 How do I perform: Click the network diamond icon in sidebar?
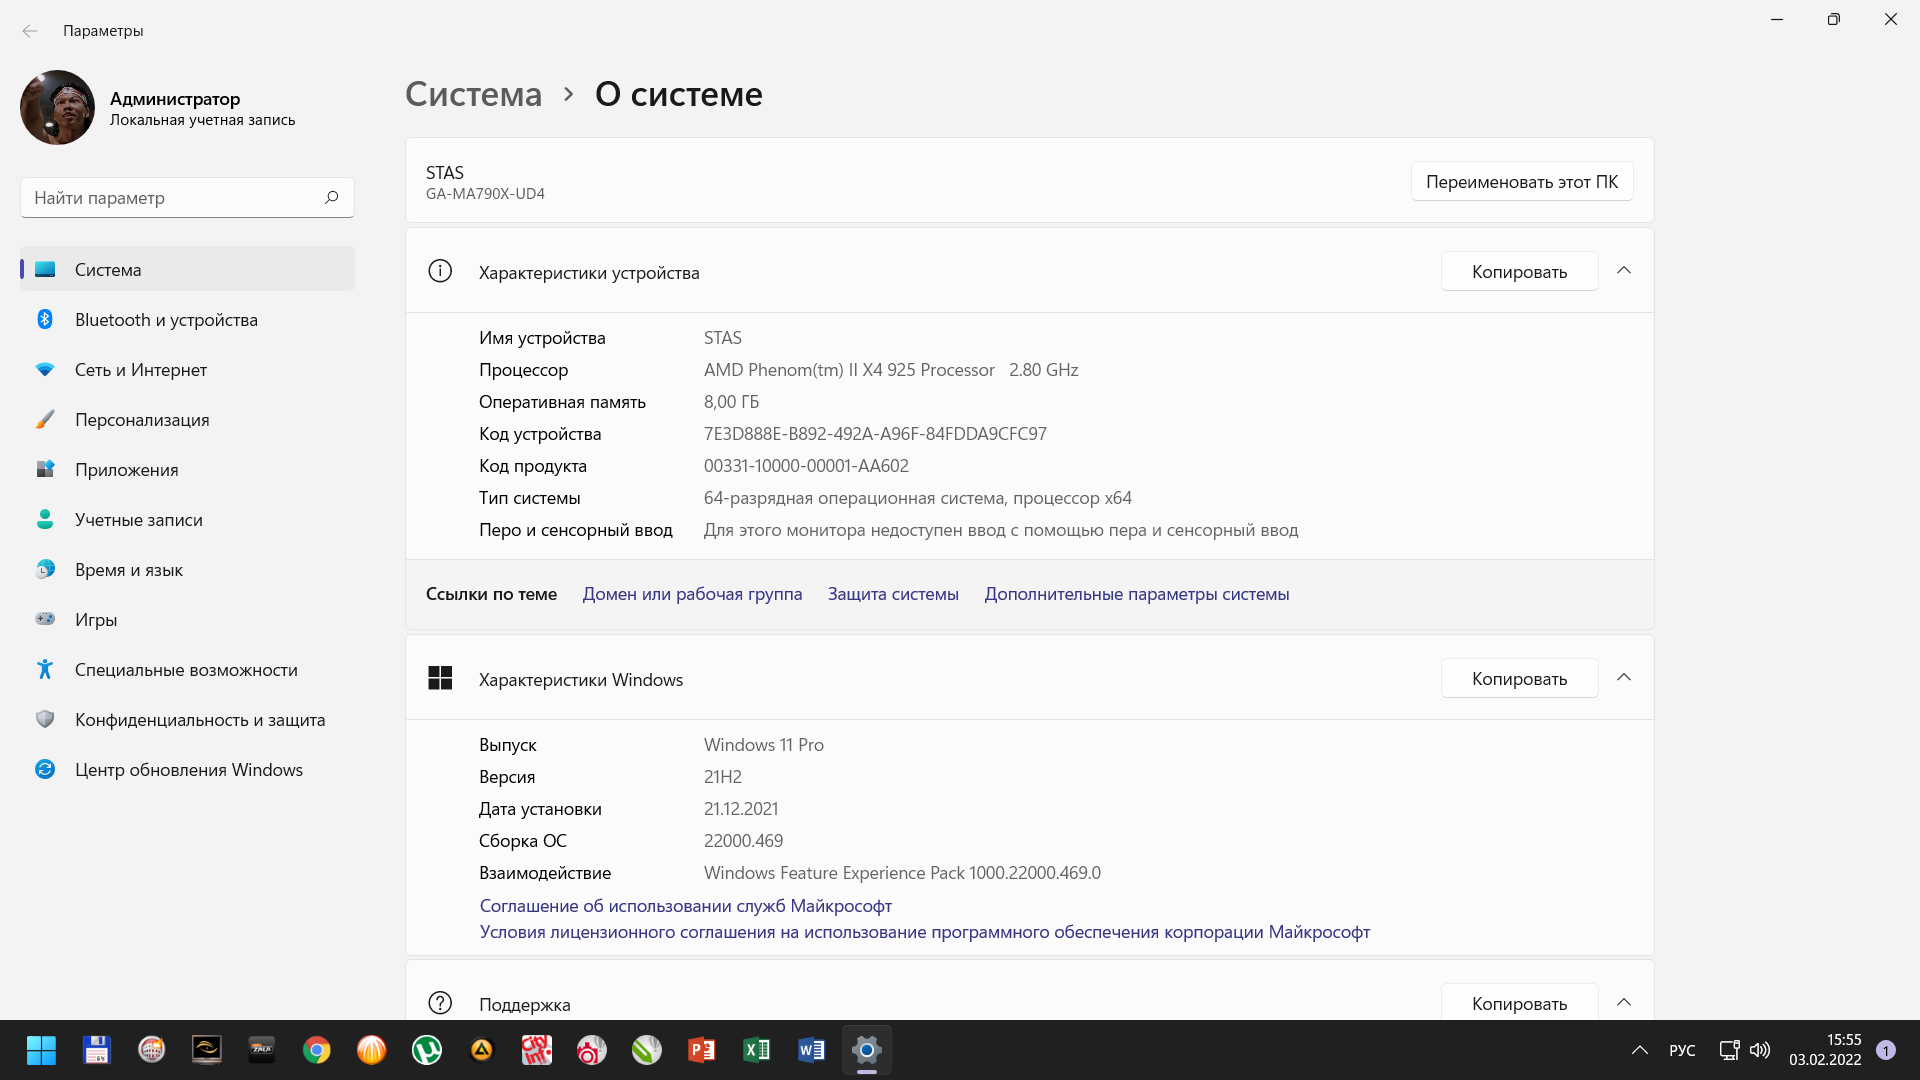tap(45, 369)
